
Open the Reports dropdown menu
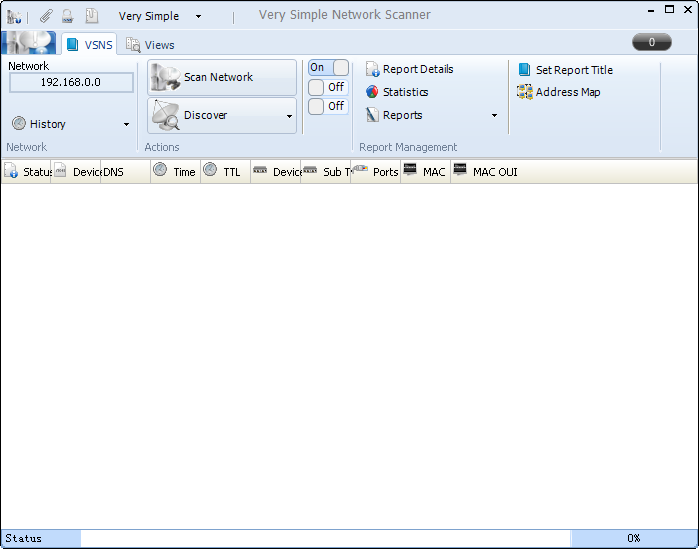point(494,116)
